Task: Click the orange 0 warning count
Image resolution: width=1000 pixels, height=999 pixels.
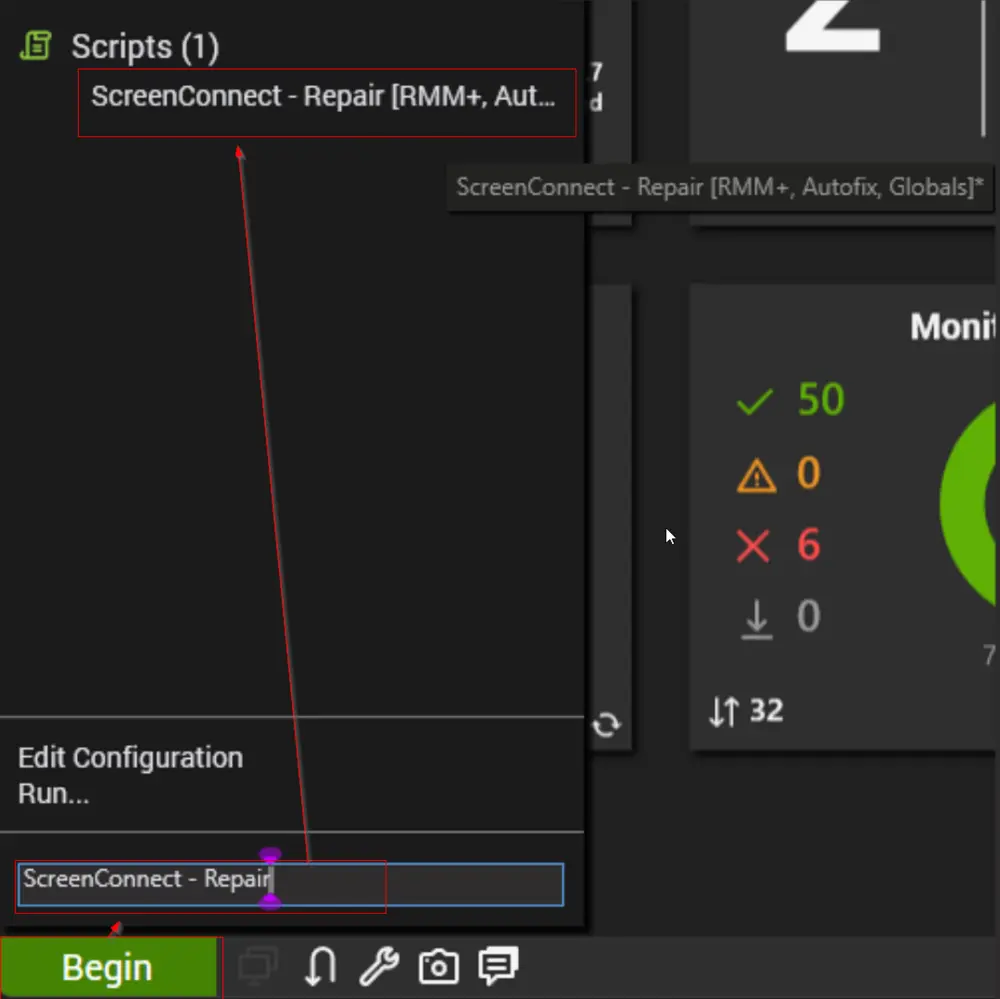Action: pos(809,473)
